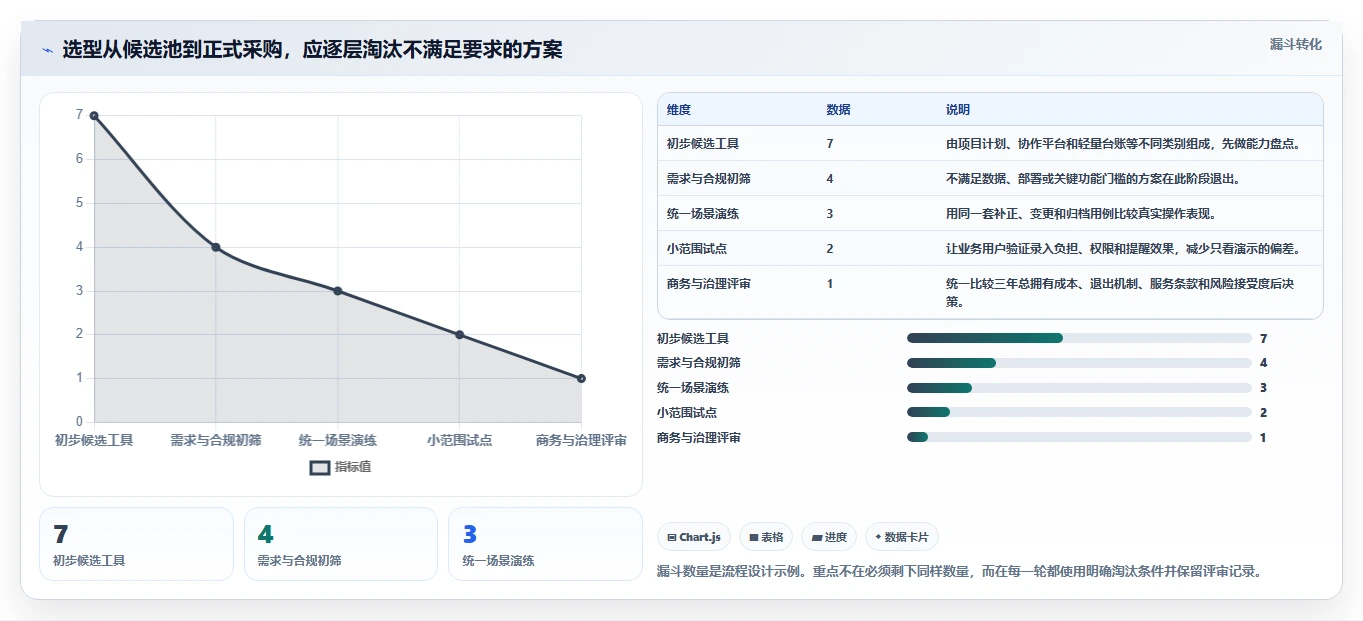Open the card showing 7 初步候选工具
This screenshot has height=621, width=1363.
(136, 544)
